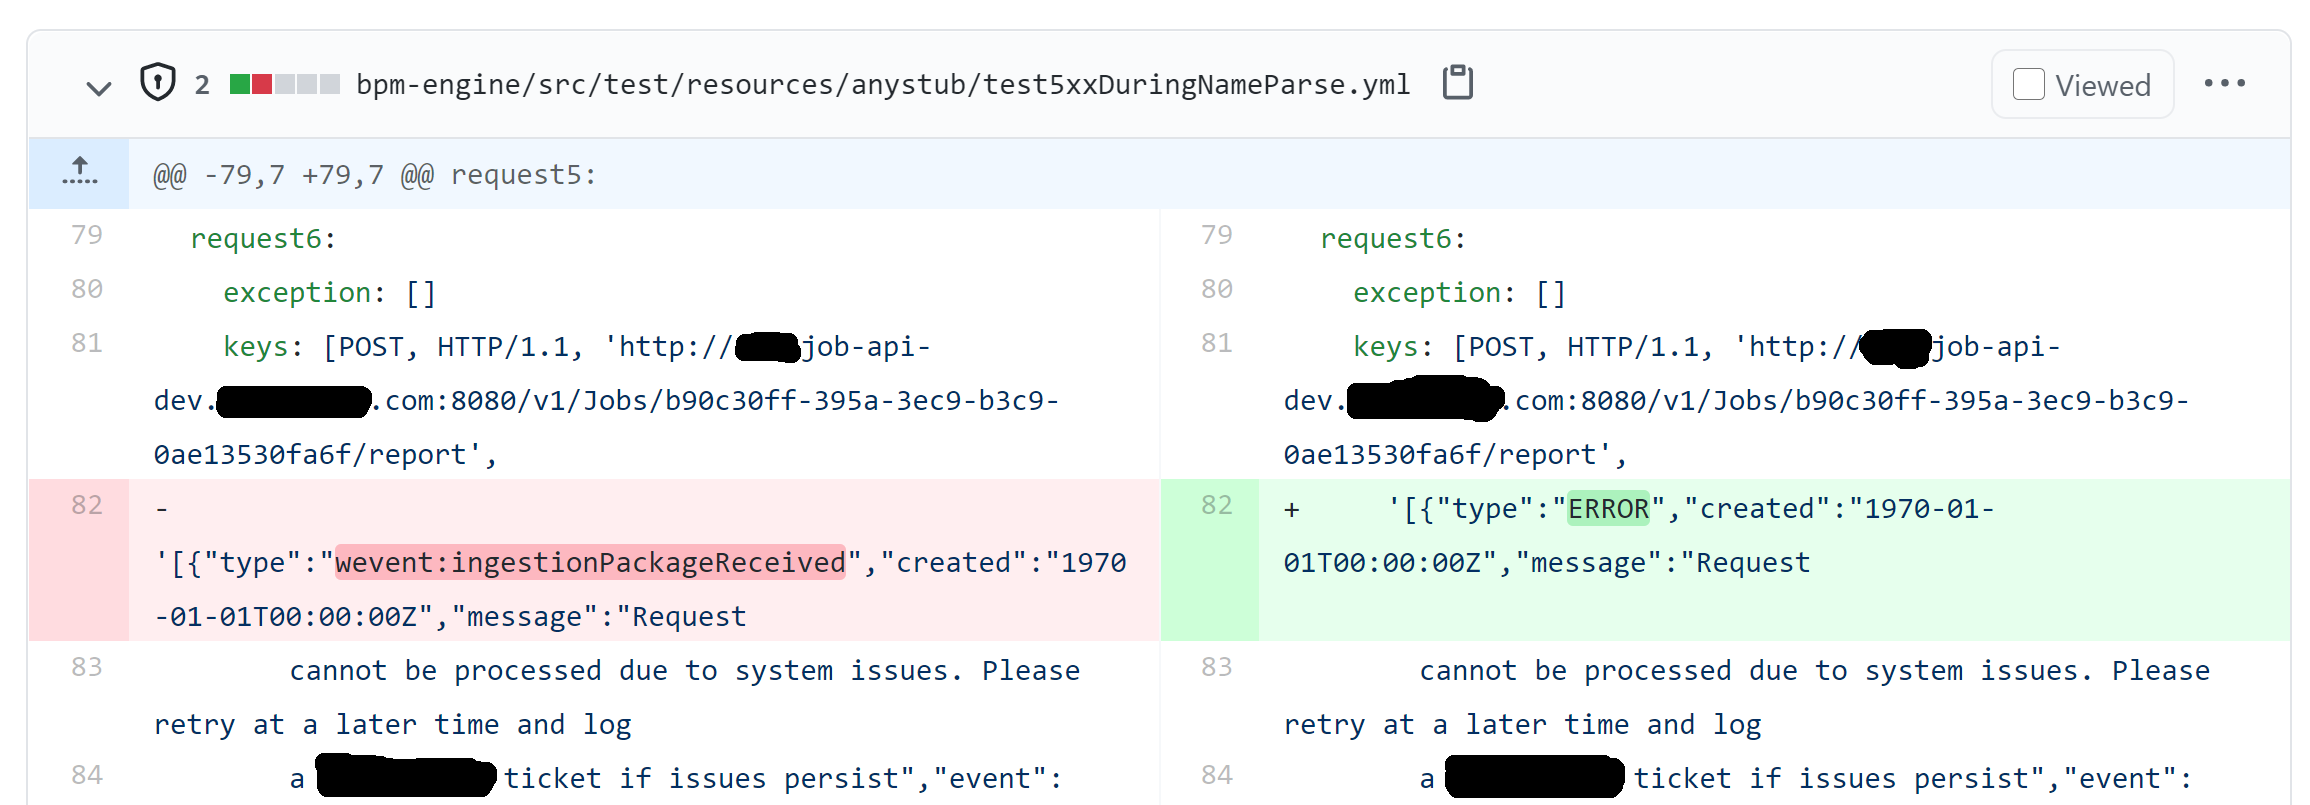Click right '0ae13530fa6f/report' text

pyautogui.click(x=1439, y=455)
